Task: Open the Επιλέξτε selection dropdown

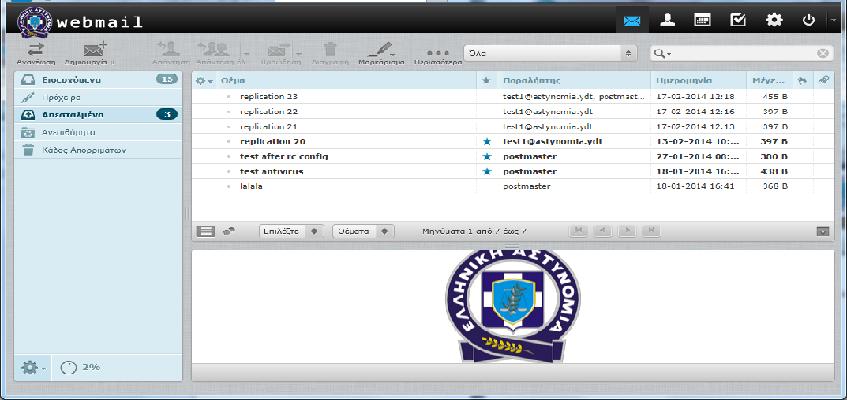Action: click(291, 231)
